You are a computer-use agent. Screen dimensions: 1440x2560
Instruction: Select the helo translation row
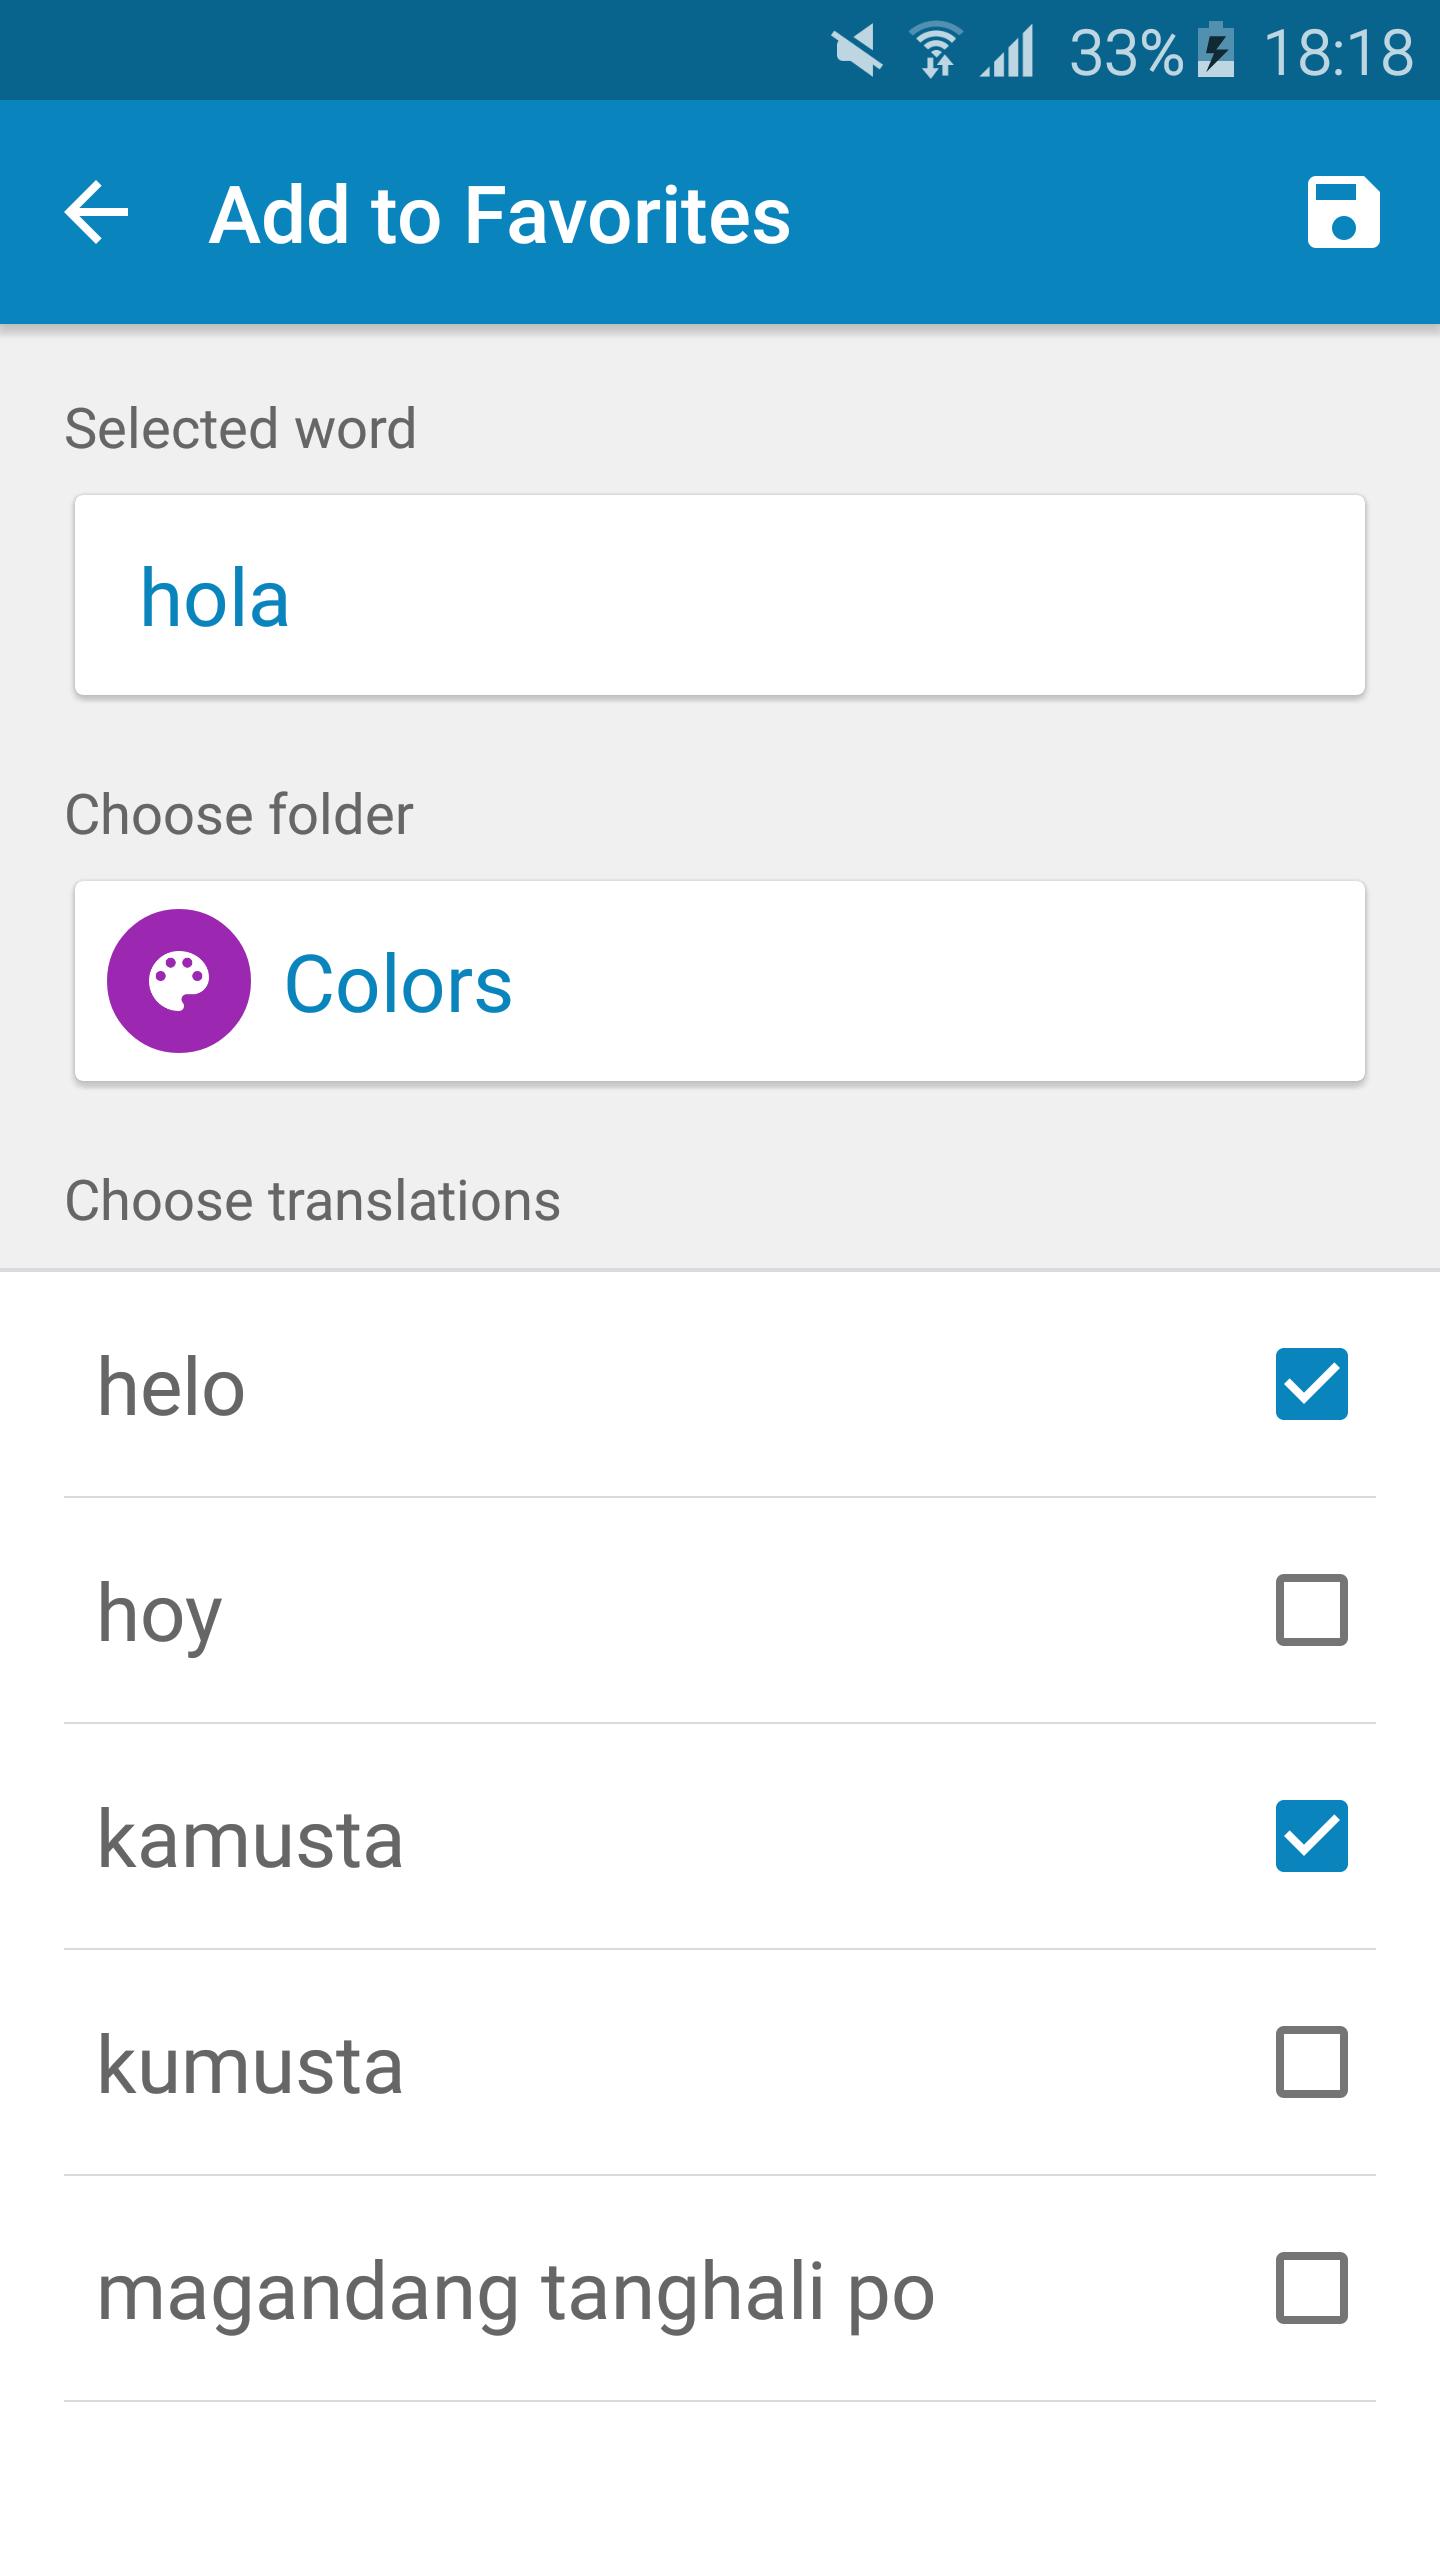[600, 1386]
